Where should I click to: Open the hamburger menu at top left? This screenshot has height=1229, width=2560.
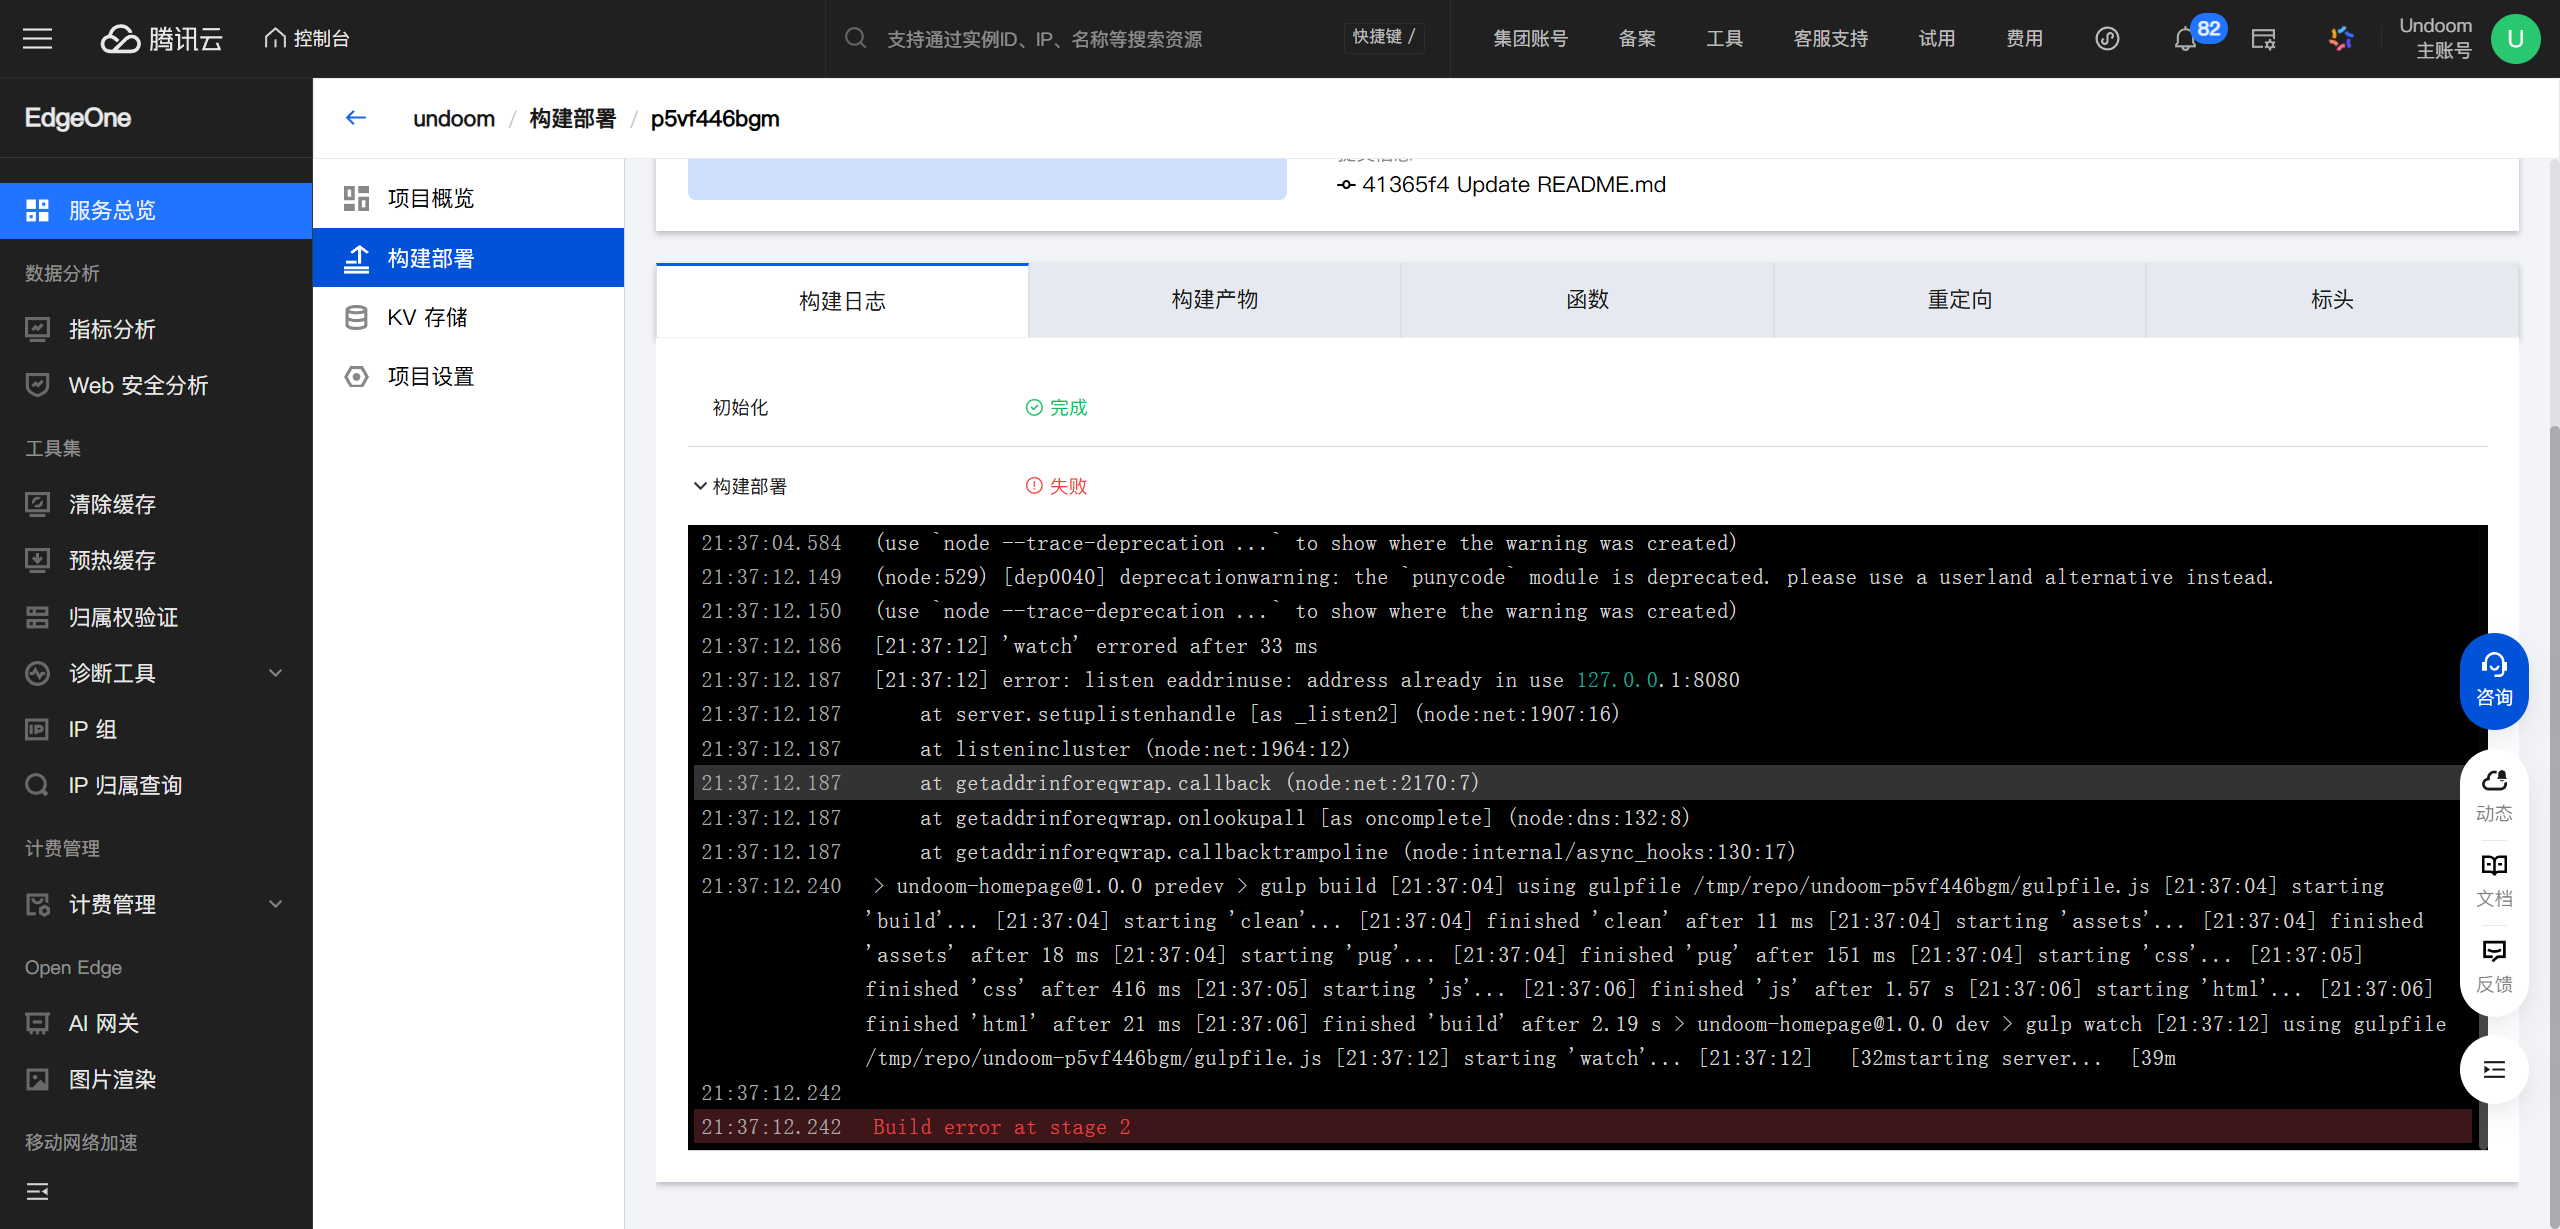coord(37,38)
